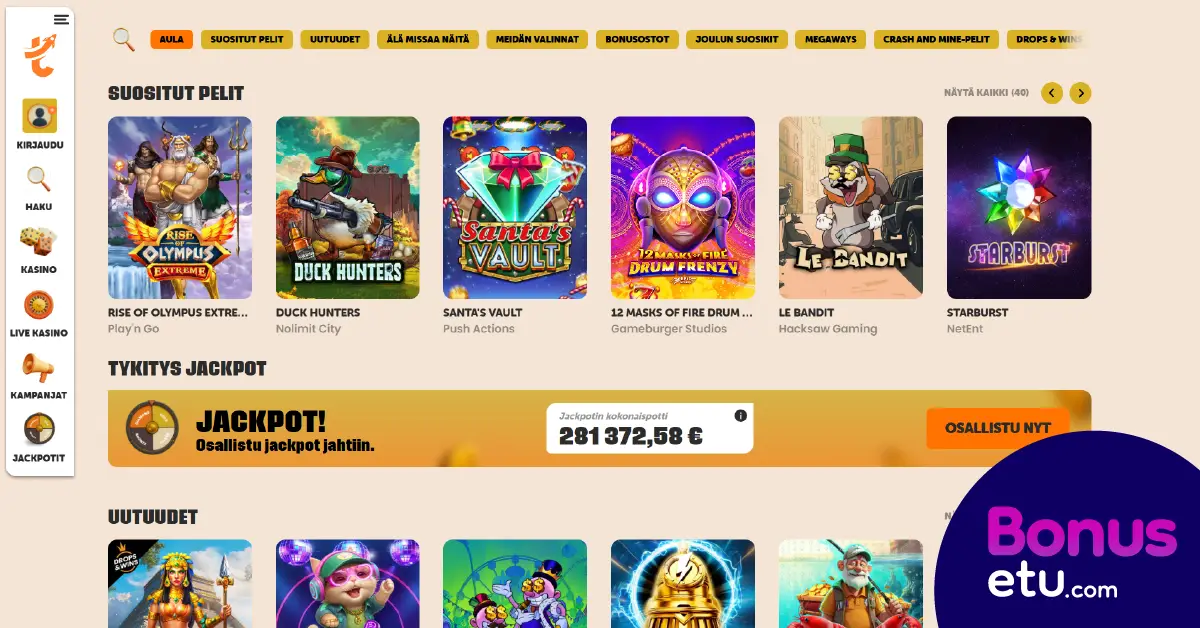The width and height of the screenshot is (1200, 628).
Task: Open the Näytä kaikki (40) link
Action: point(986,93)
